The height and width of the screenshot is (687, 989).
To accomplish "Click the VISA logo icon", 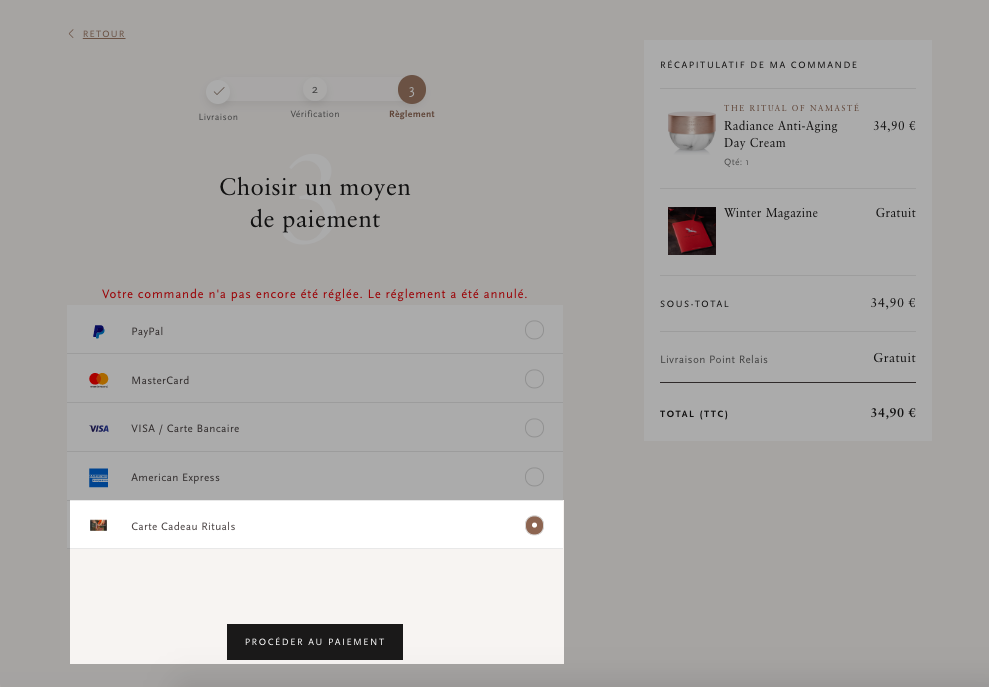I will [x=99, y=428].
